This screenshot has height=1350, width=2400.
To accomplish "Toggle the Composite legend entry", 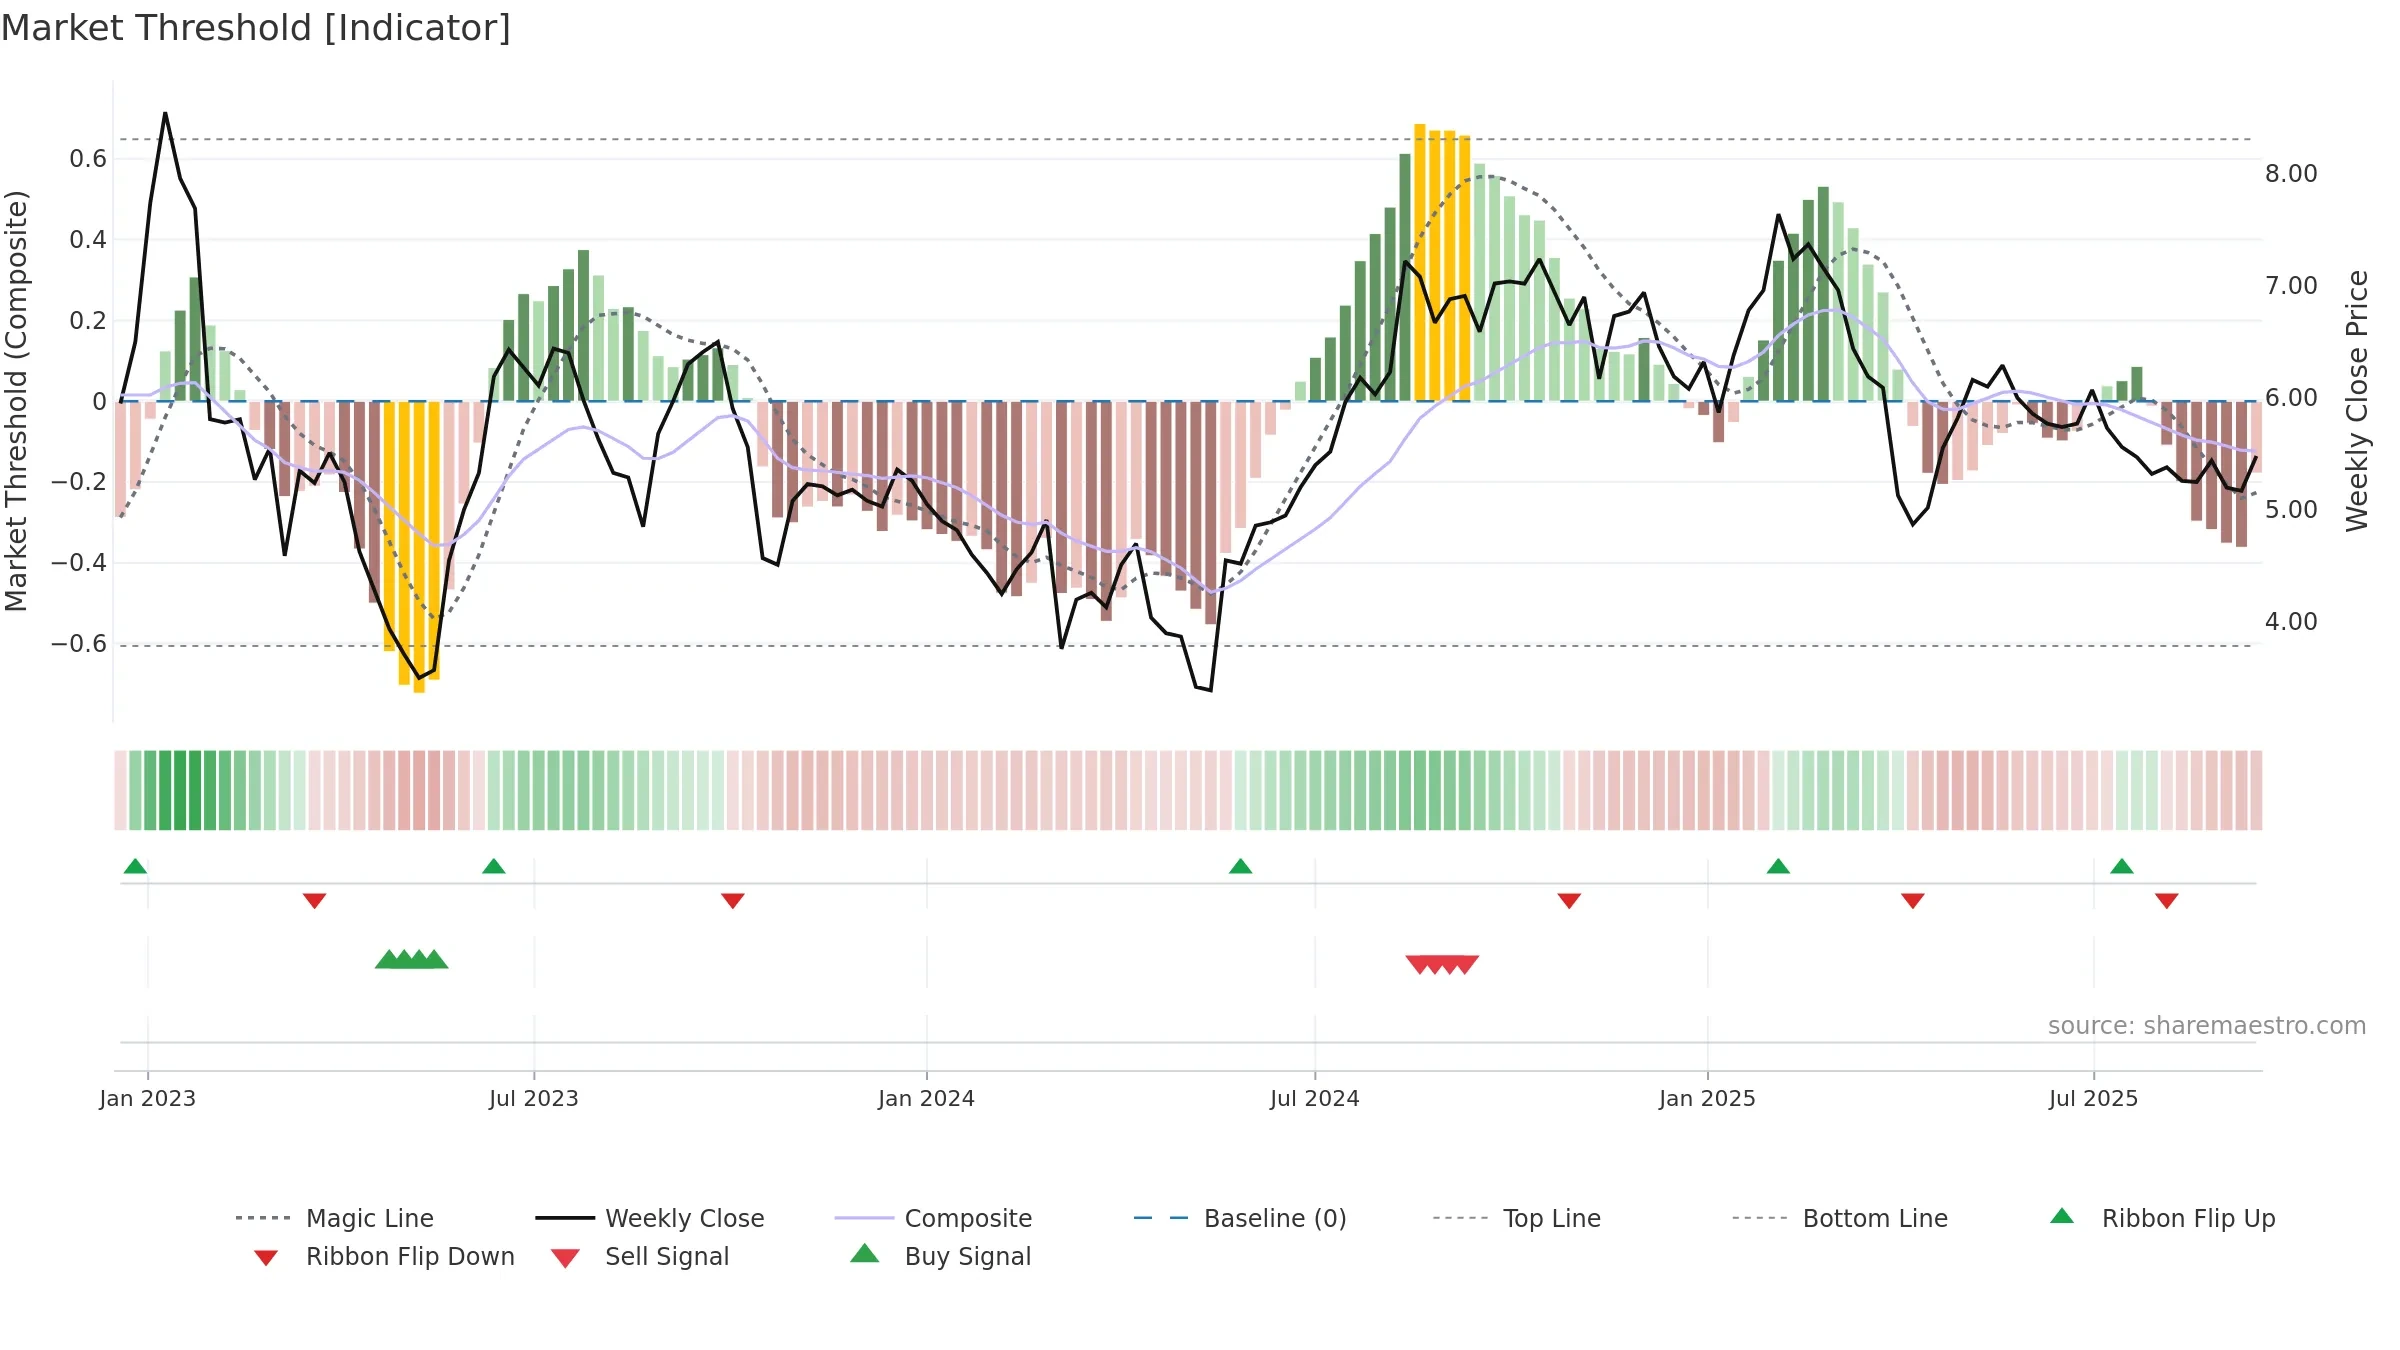I will [x=933, y=1218].
